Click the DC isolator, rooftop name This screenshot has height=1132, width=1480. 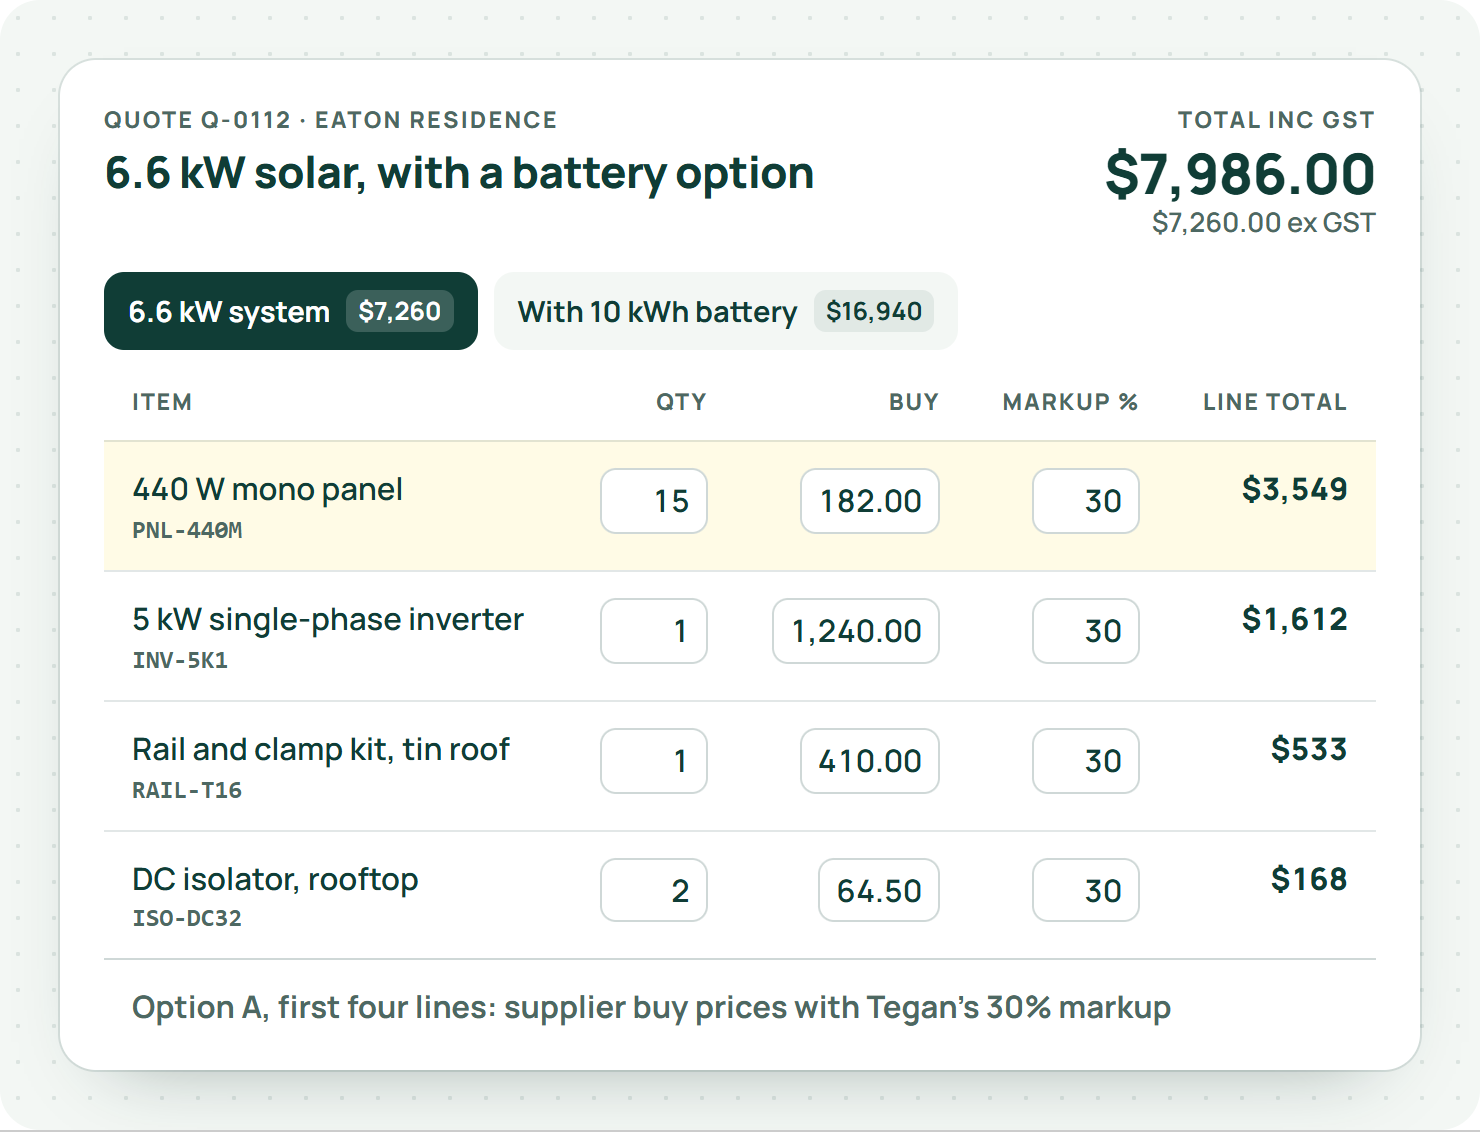click(x=275, y=879)
